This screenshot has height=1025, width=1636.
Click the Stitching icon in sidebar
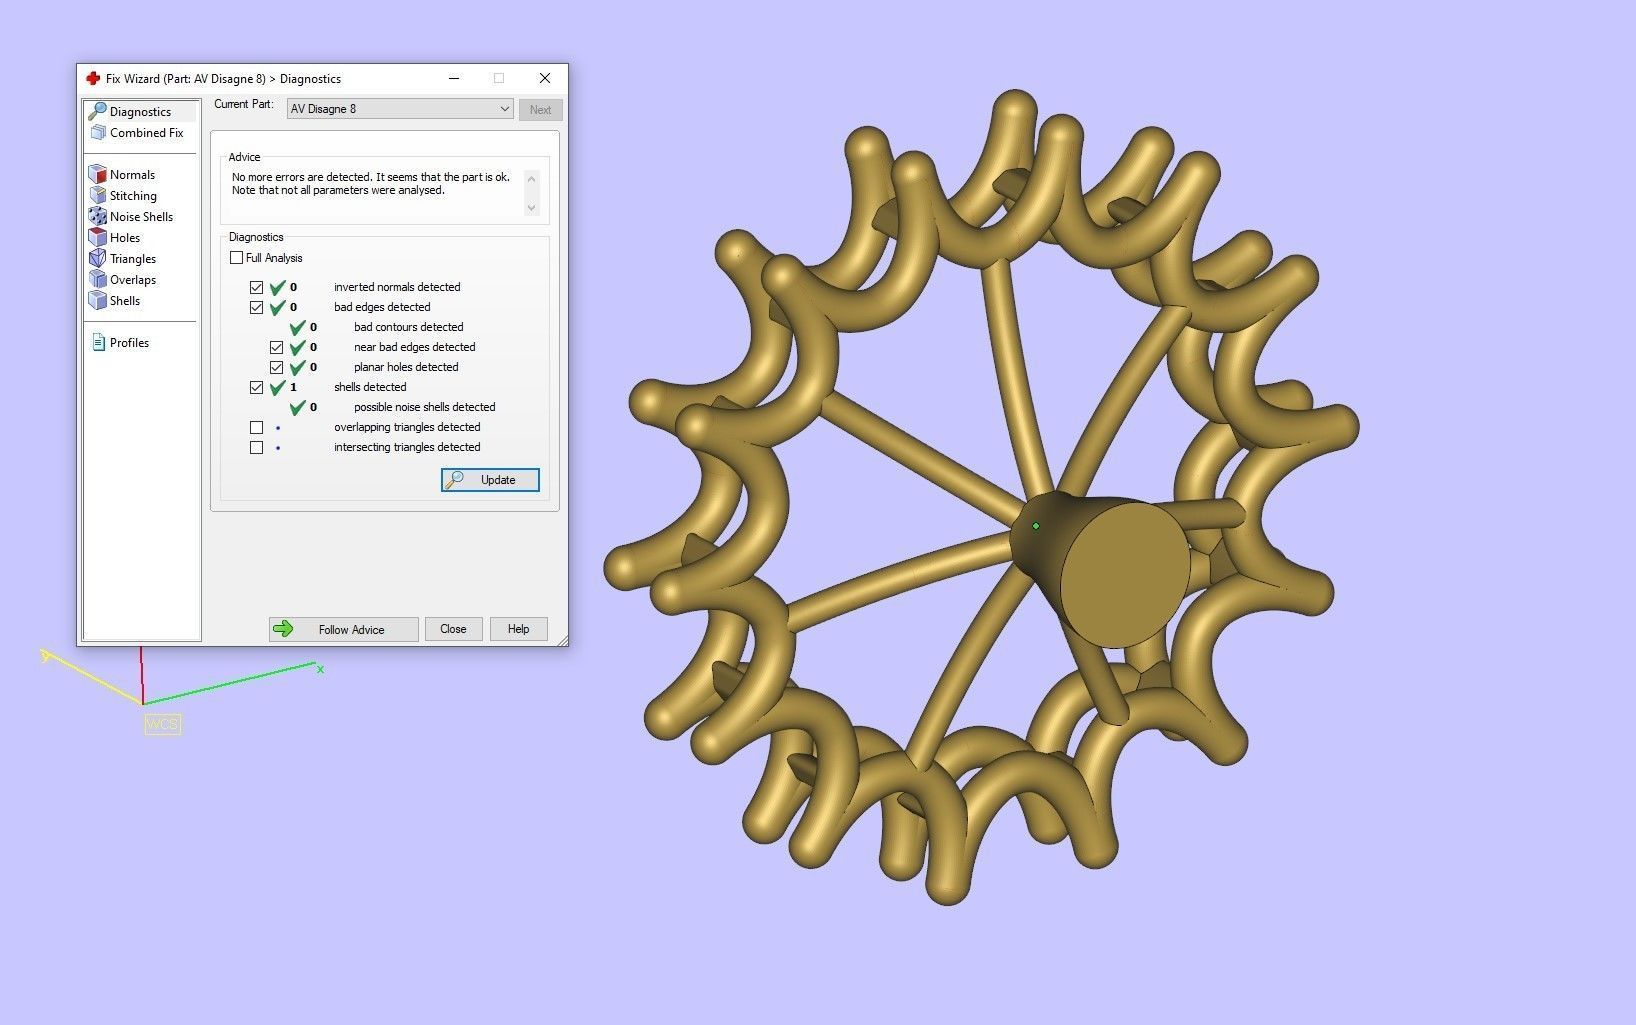[97, 195]
